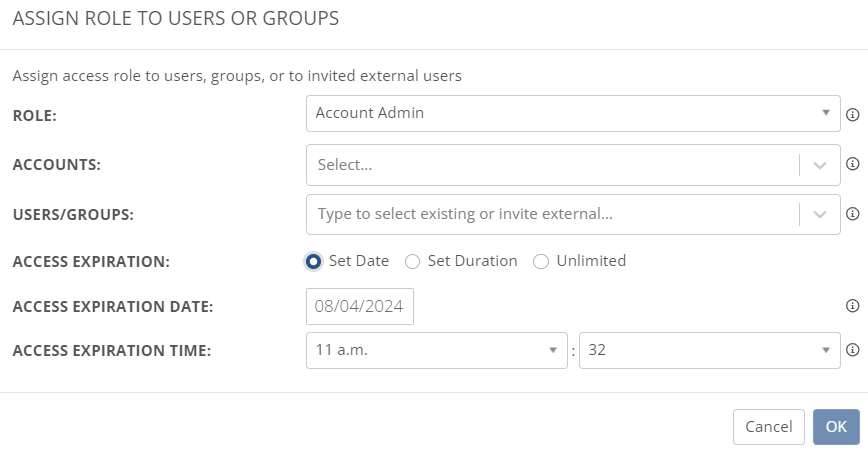Expand the Accounts dropdown chevron
This screenshot has width=868, height=451.
click(820, 165)
